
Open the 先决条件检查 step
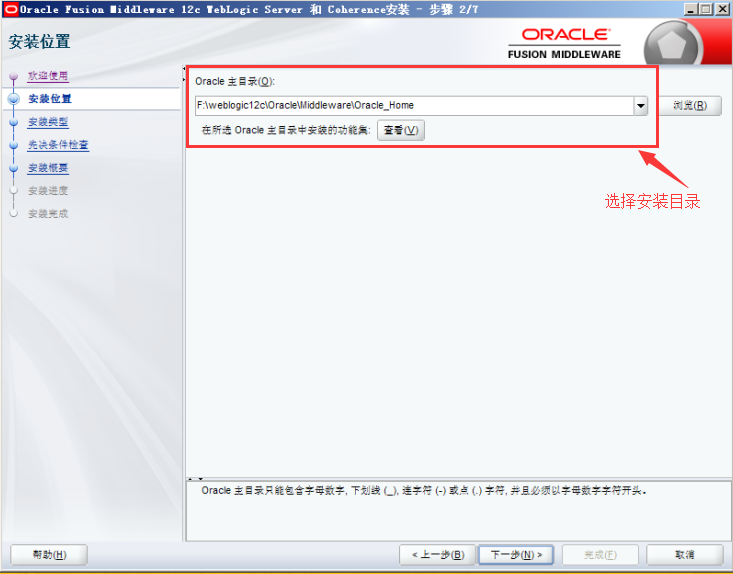(58, 145)
